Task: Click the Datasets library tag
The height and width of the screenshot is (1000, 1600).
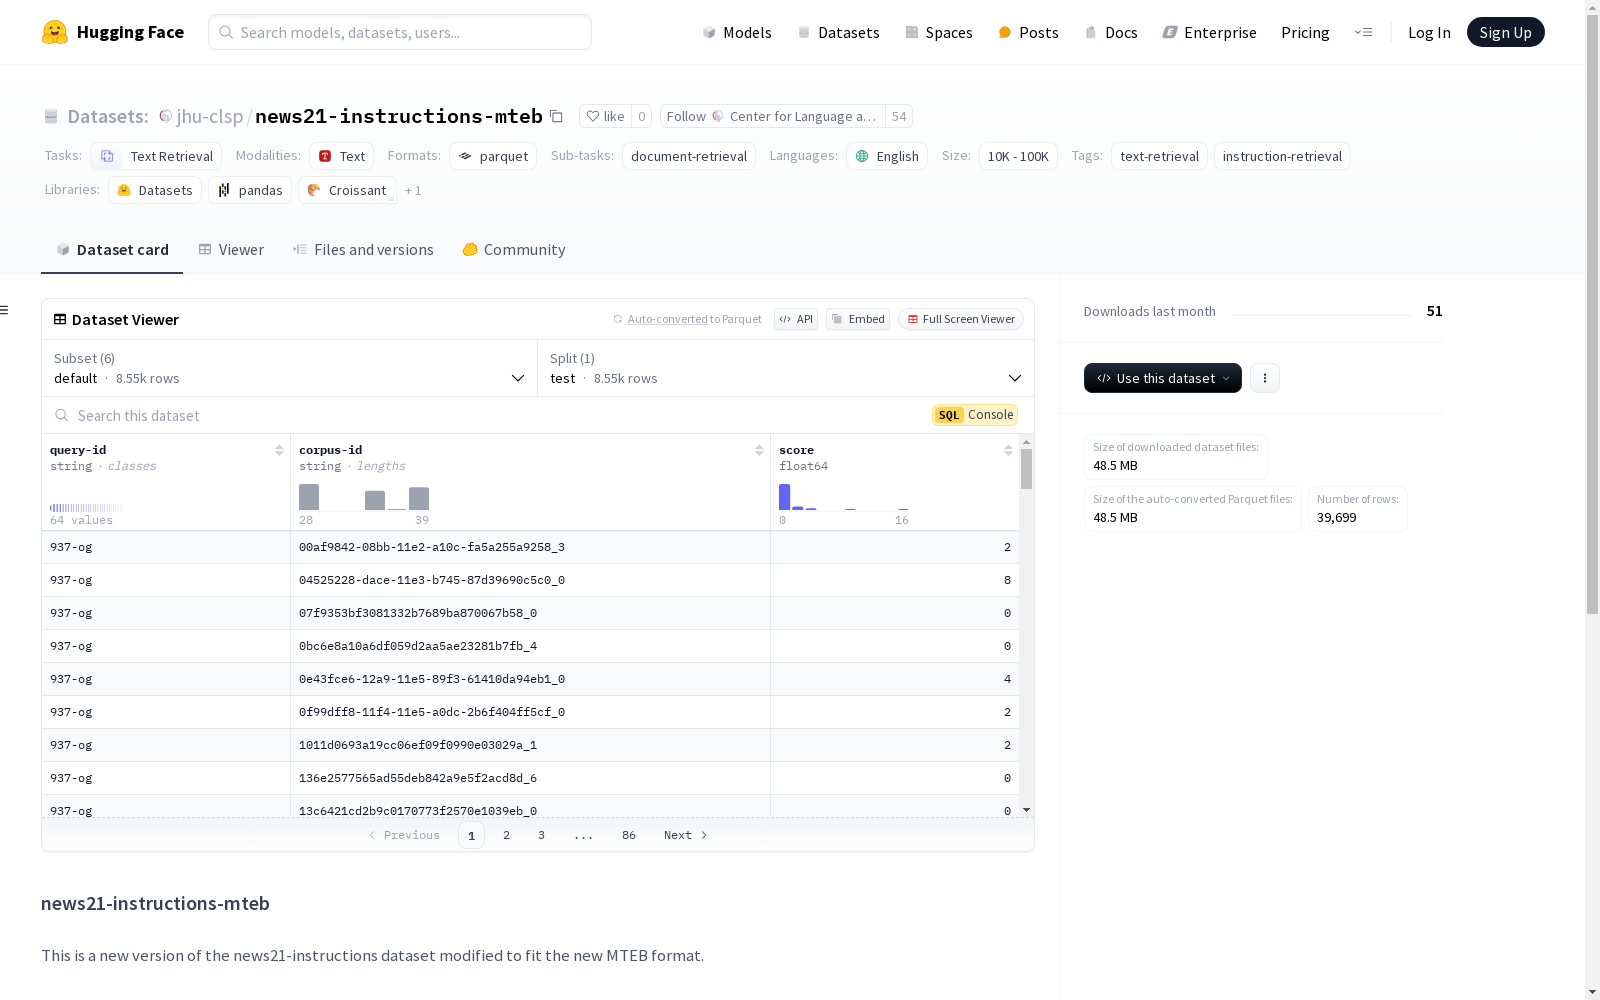Action: pyautogui.click(x=155, y=190)
